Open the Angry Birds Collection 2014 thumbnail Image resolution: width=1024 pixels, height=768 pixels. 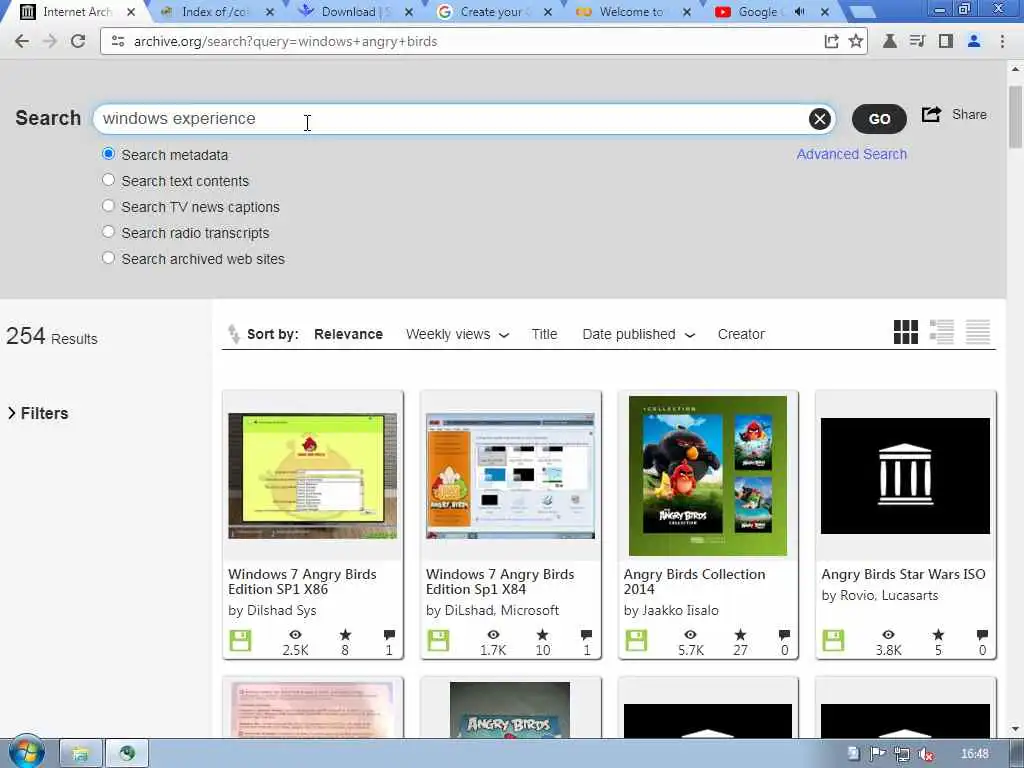[708, 475]
